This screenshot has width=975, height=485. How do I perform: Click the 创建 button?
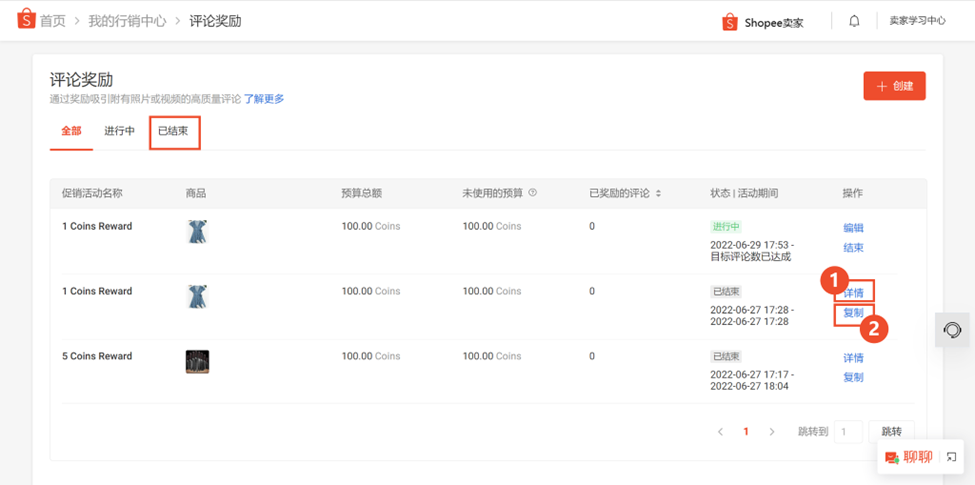point(894,86)
